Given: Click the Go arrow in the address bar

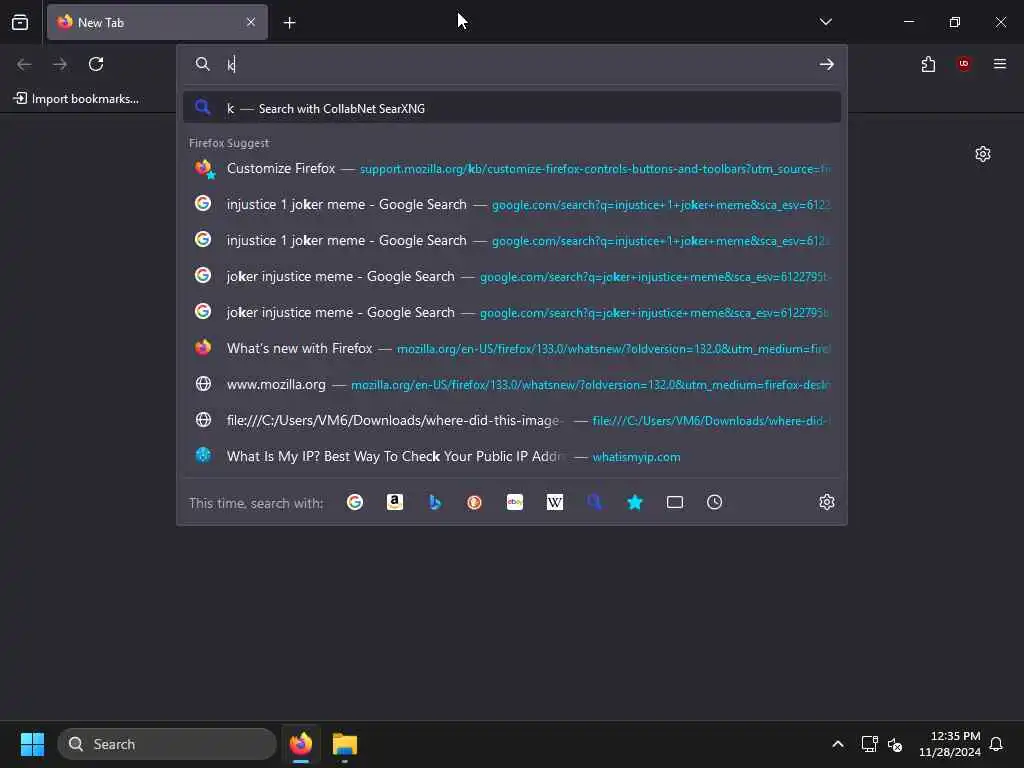Looking at the screenshot, I should tap(826, 64).
